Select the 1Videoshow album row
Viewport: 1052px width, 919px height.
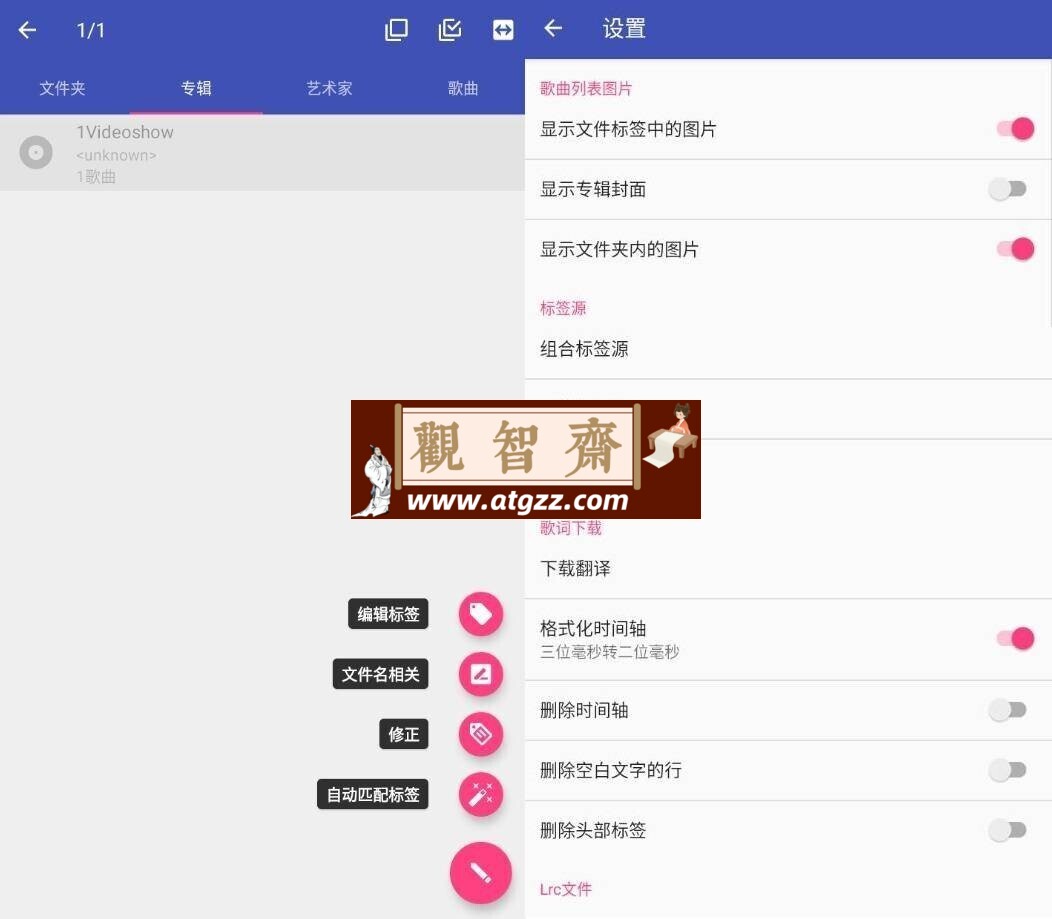click(262, 152)
